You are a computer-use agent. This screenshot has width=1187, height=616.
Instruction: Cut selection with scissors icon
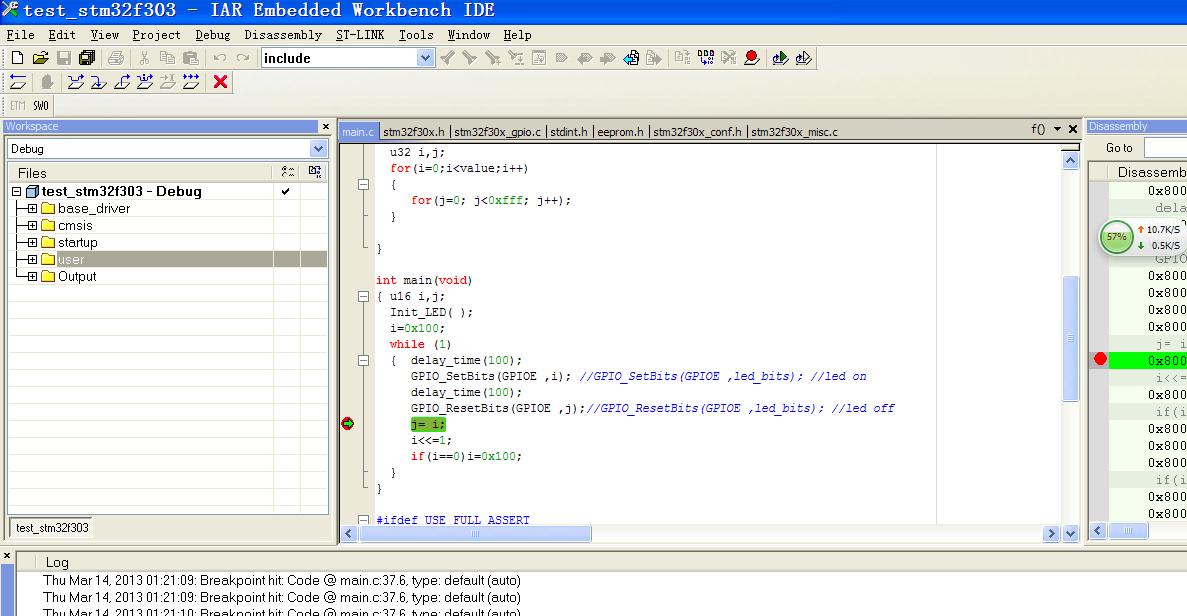click(x=144, y=58)
